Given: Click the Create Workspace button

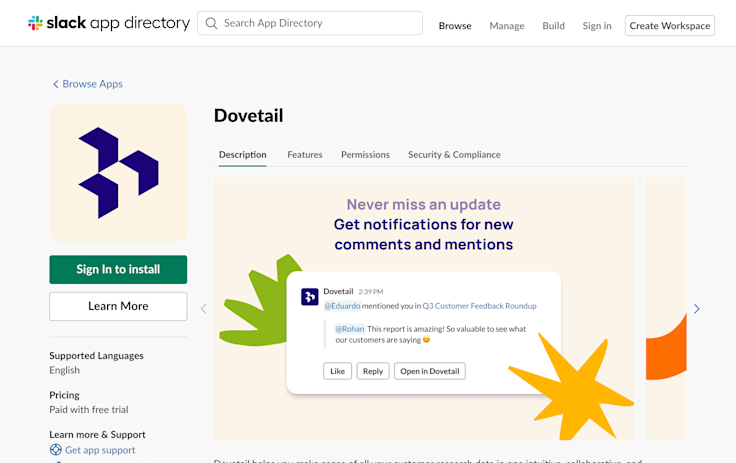Looking at the screenshot, I should (670, 25).
